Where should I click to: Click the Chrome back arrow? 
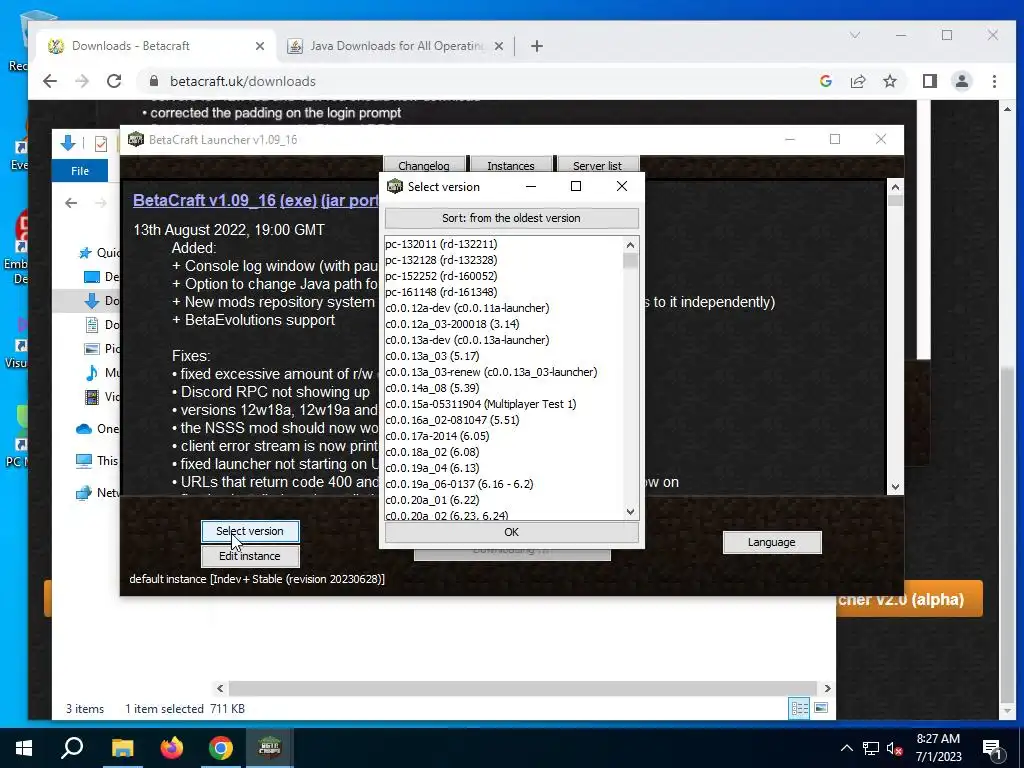tap(50, 81)
